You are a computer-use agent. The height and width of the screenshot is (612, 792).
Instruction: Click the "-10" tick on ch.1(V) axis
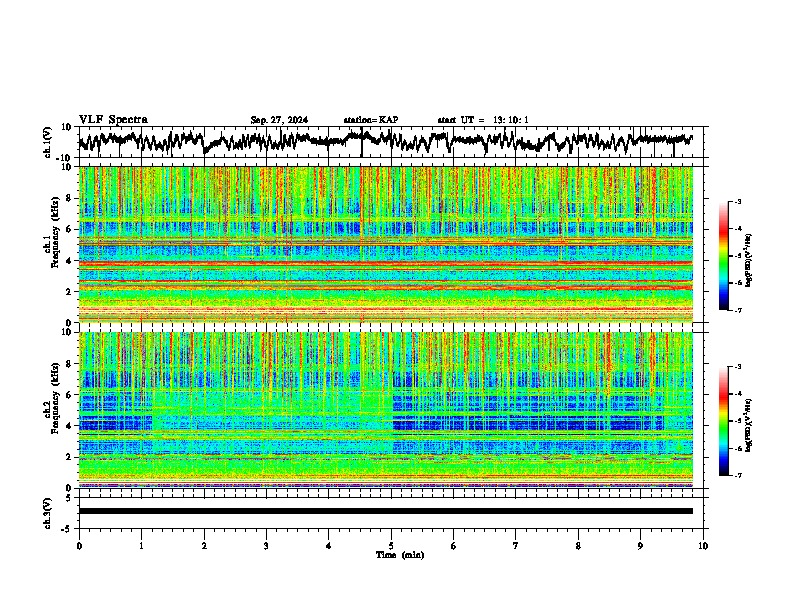(x=65, y=158)
